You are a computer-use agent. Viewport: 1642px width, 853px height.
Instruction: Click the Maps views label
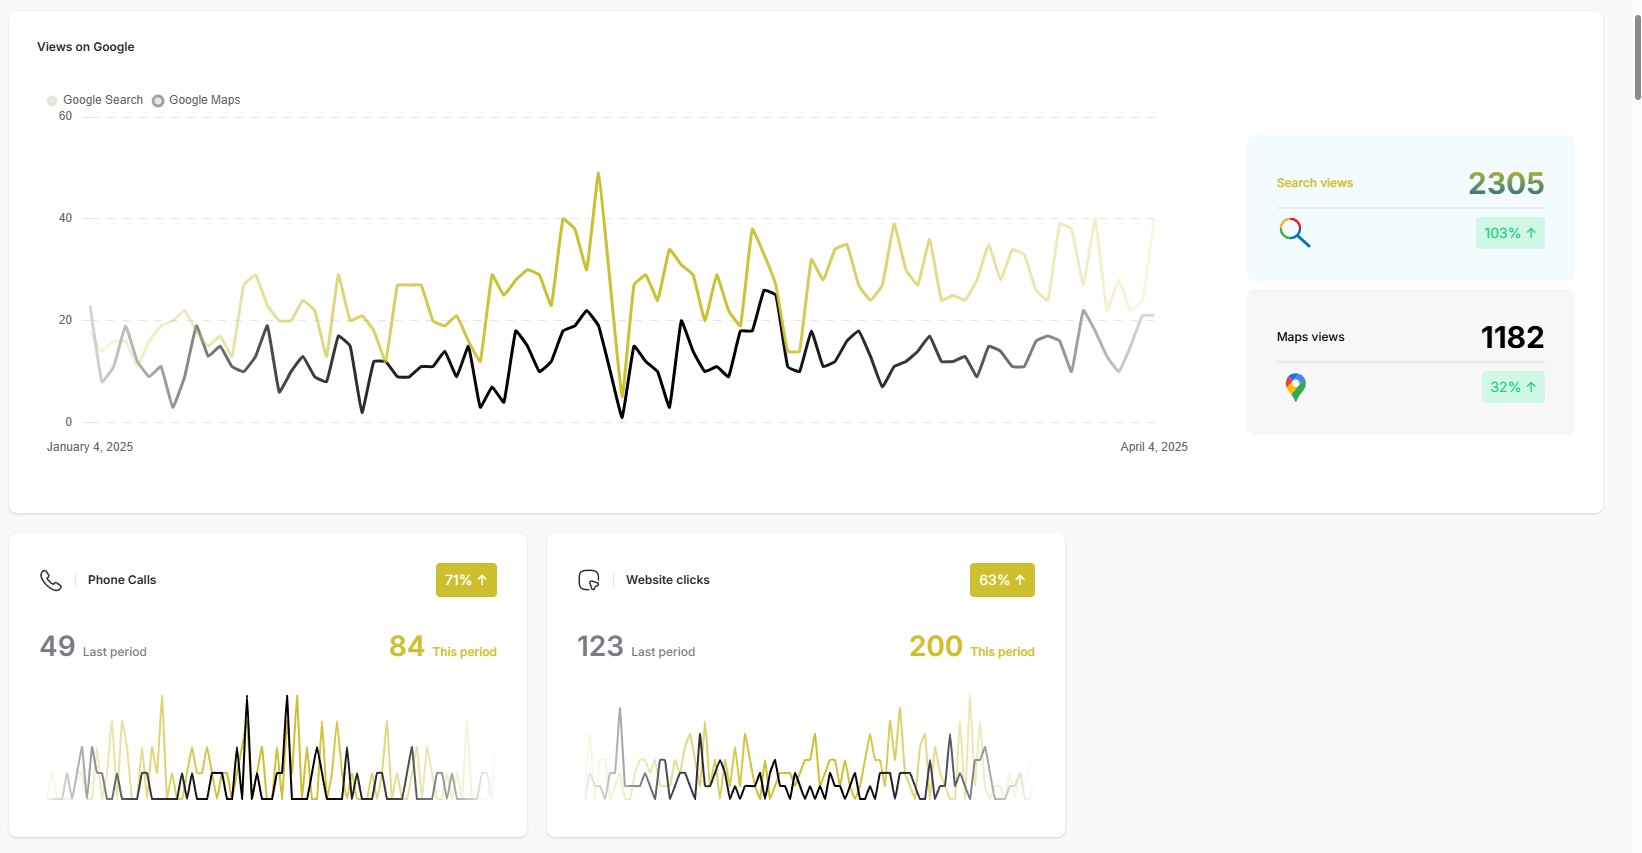(x=1310, y=337)
